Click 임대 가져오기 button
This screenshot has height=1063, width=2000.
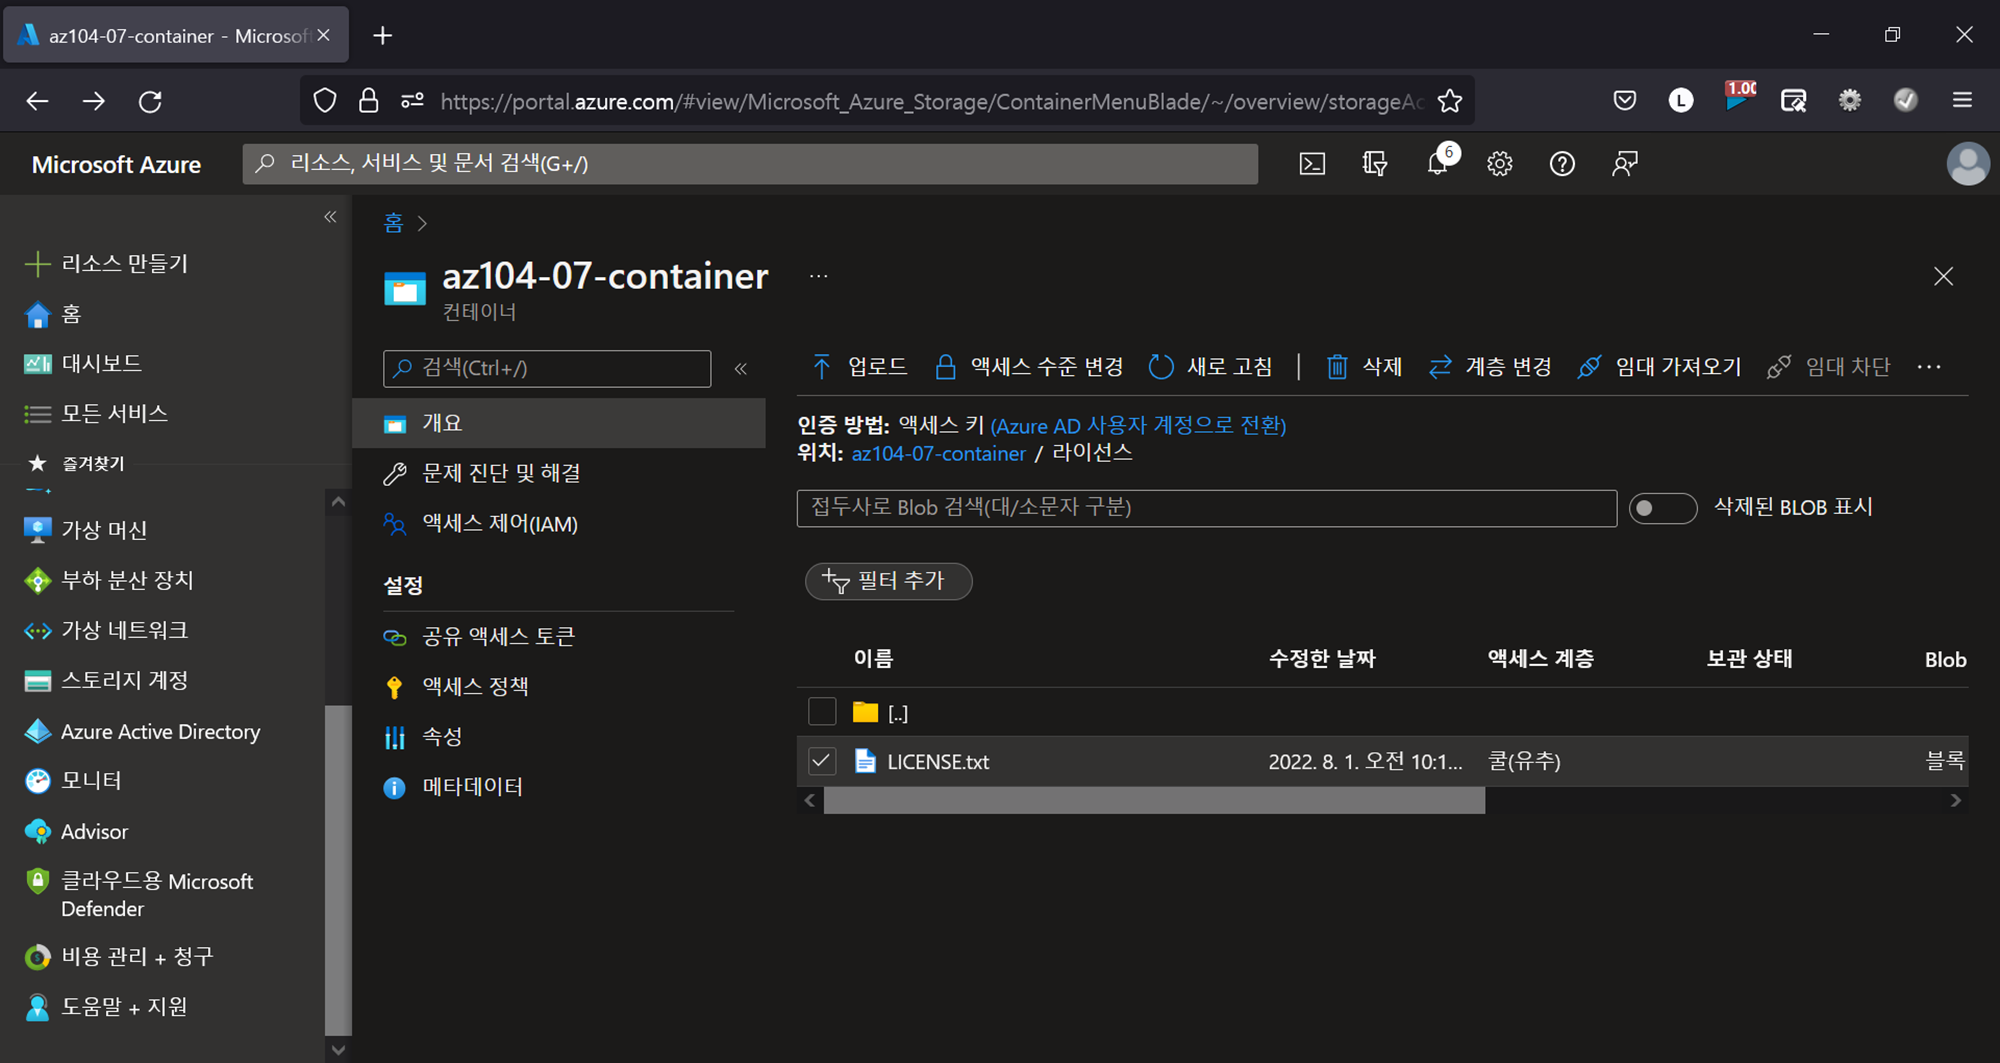(x=1659, y=367)
